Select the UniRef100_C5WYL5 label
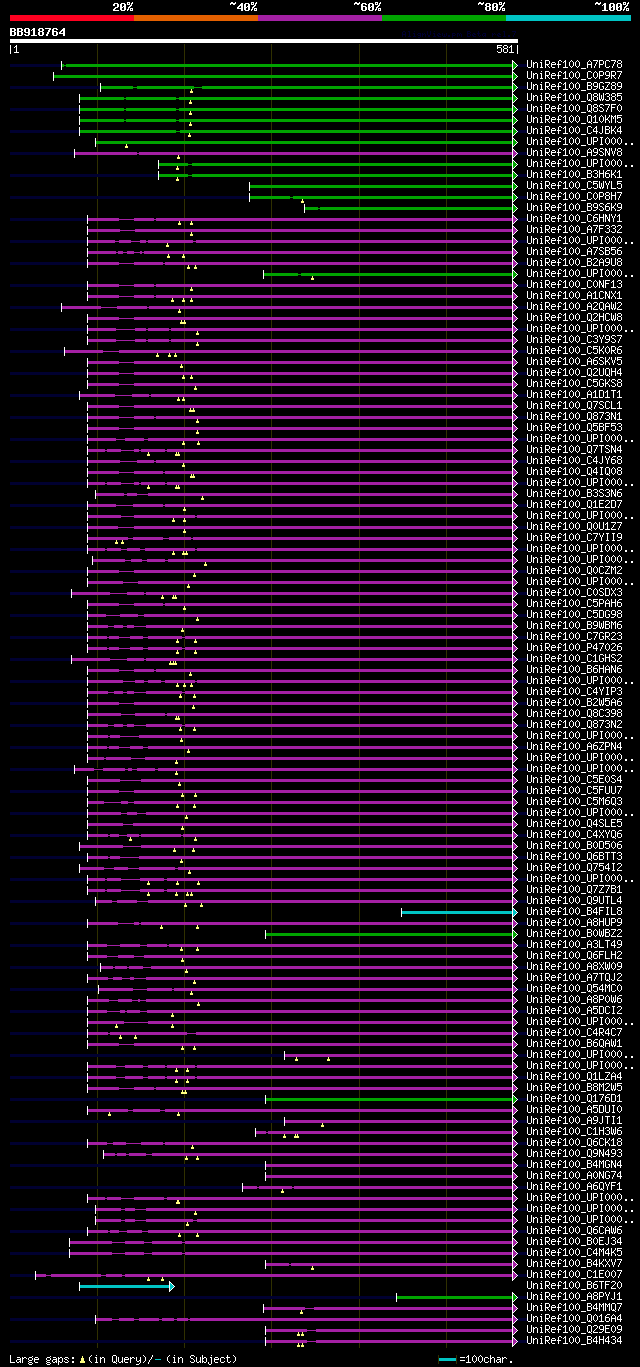This screenshot has height=1367, width=640. (x=574, y=185)
